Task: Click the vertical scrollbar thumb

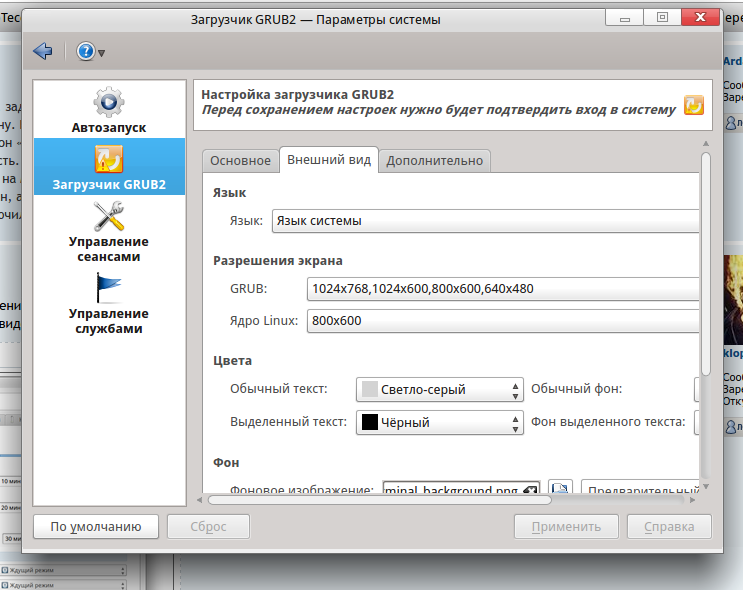Action: (706, 264)
